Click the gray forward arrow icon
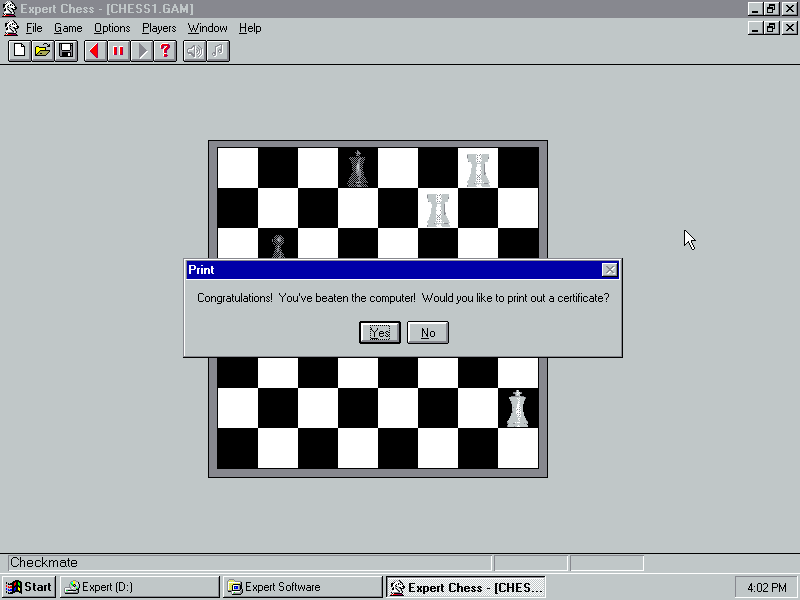The image size is (800, 600). coord(142,51)
